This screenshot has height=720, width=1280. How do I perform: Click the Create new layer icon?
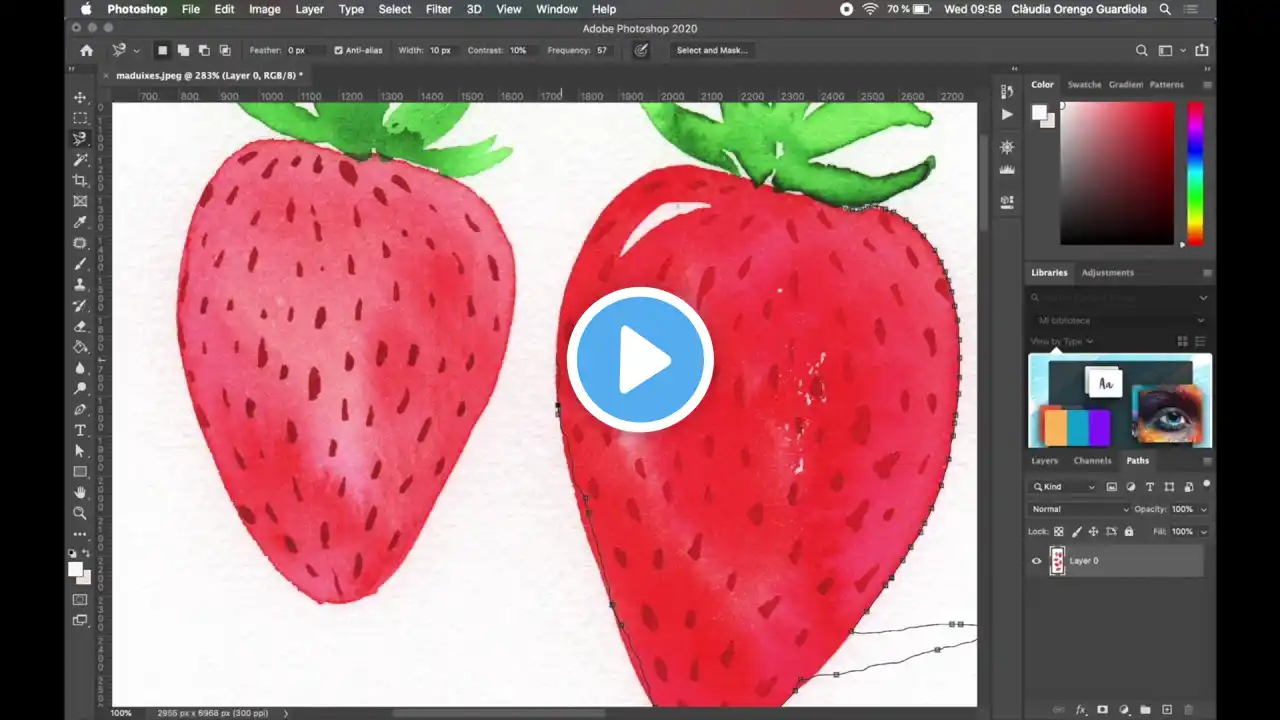point(1167,709)
